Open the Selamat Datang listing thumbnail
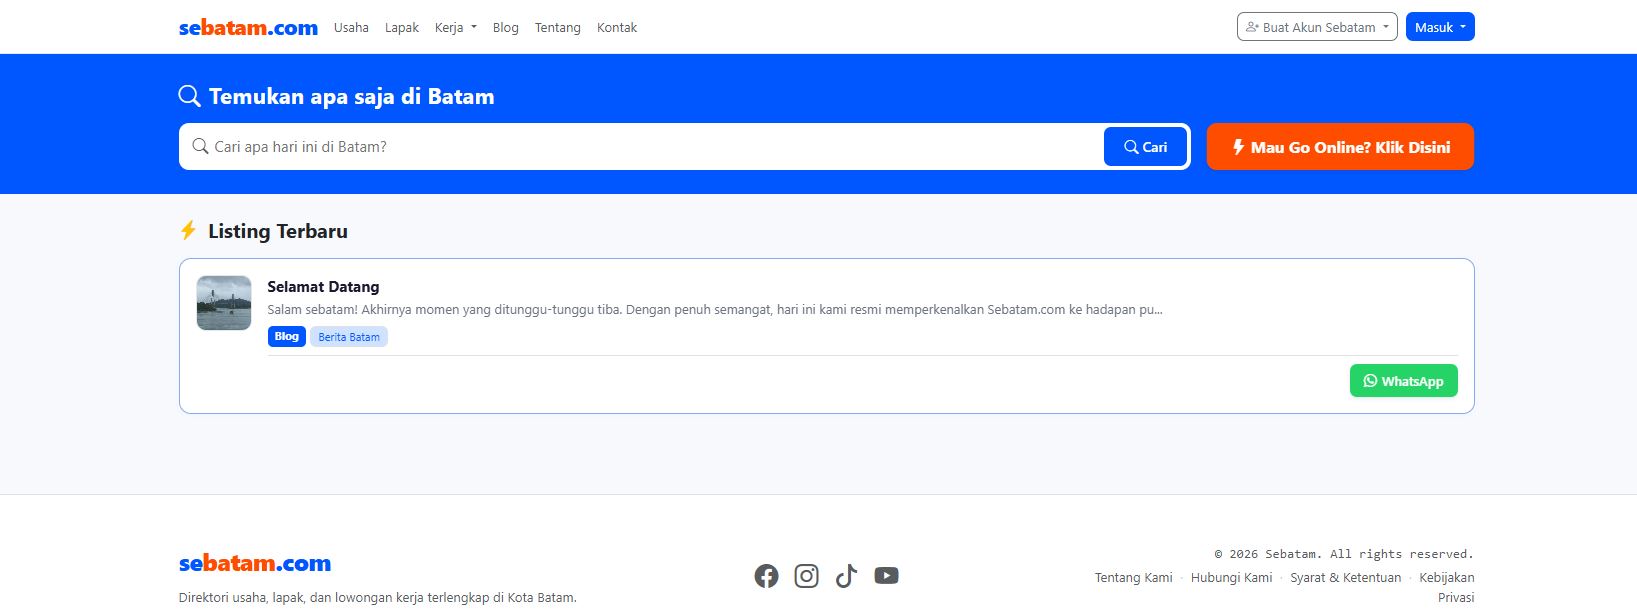The width and height of the screenshot is (1637, 609). [224, 303]
